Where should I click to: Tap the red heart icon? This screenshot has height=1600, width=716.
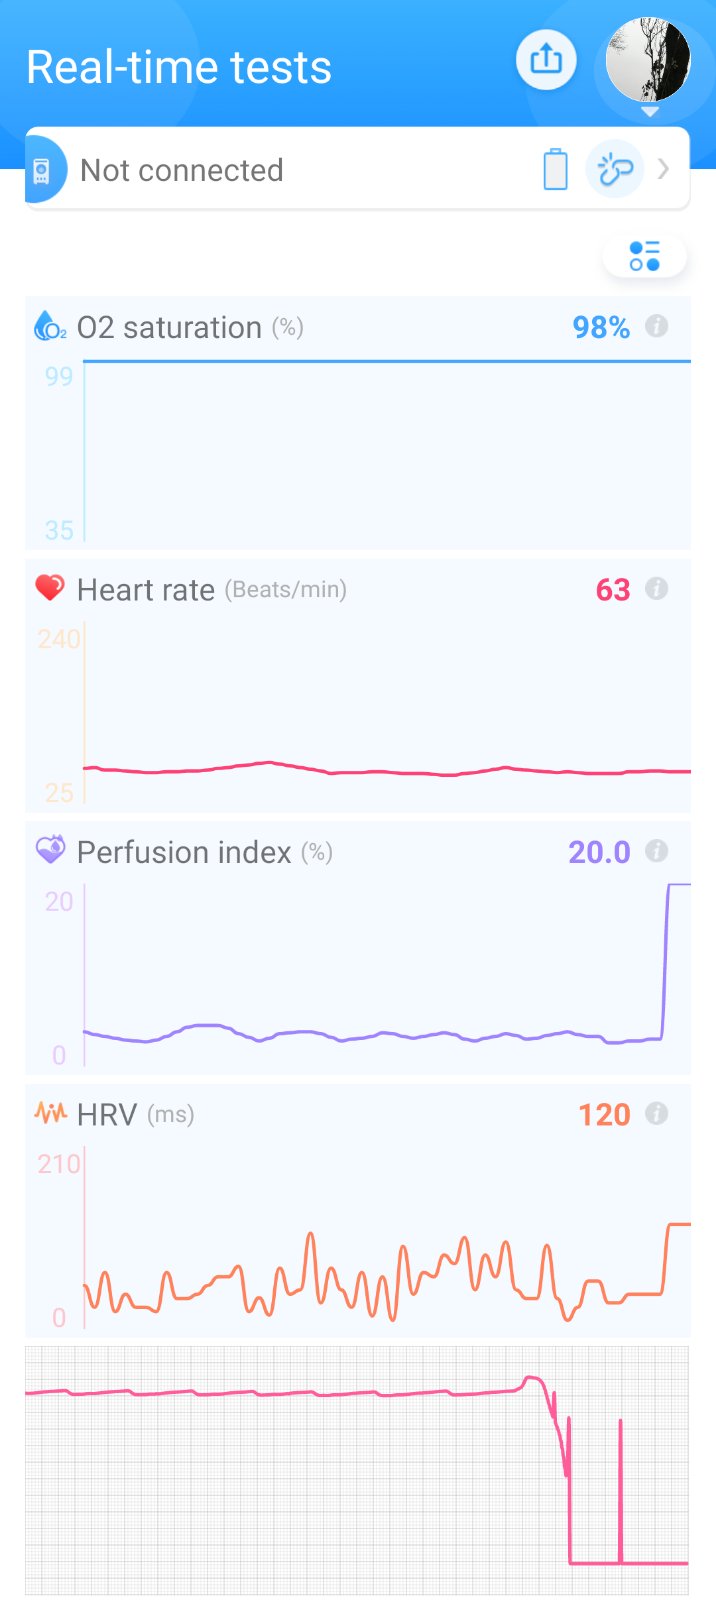point(49,588)
